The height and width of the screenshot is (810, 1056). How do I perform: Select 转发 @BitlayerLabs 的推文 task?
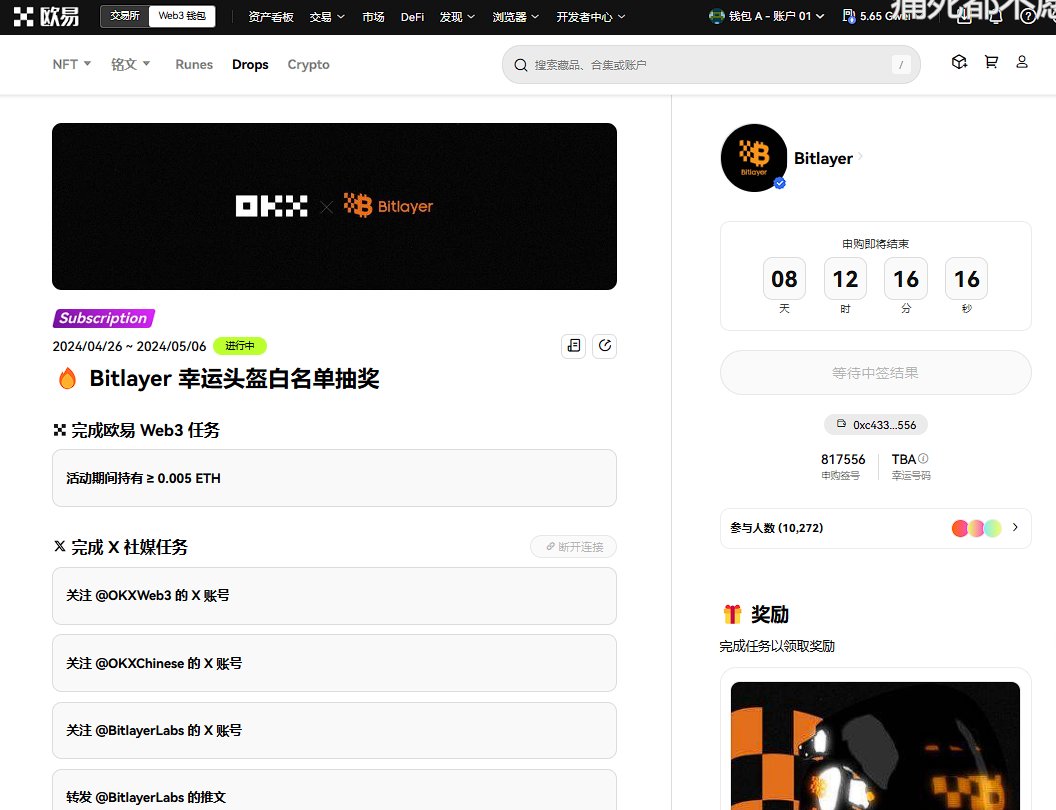pyautogui.click(x=334, y=790)
